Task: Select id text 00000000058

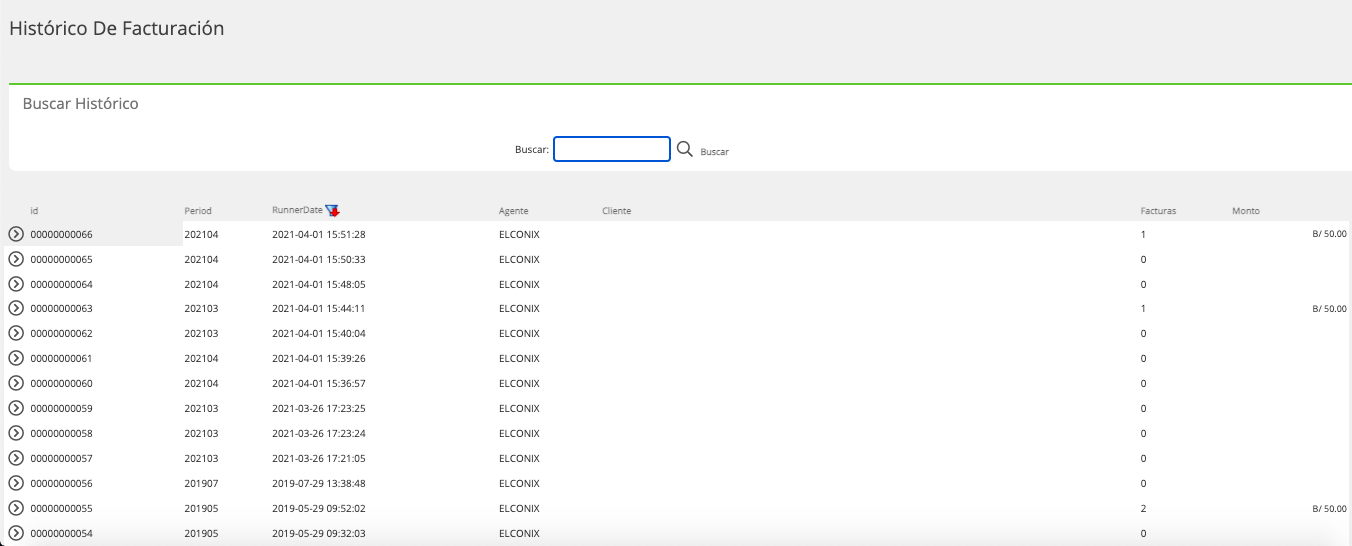Action: [61, 433]
